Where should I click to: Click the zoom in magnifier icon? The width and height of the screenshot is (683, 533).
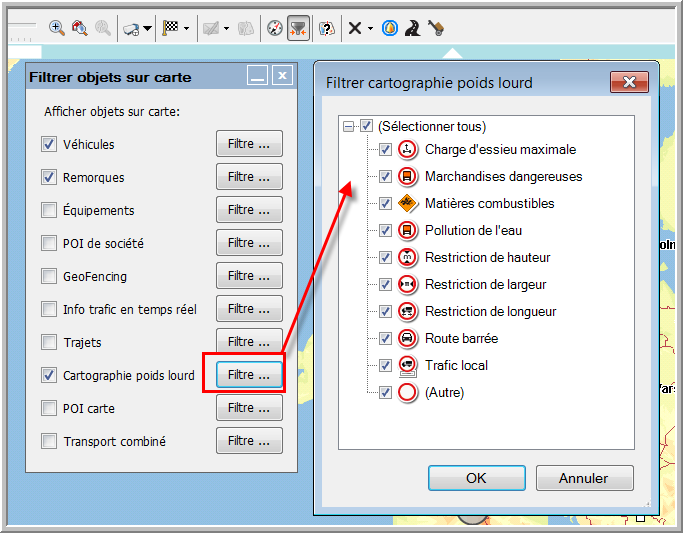pos(57,28)
